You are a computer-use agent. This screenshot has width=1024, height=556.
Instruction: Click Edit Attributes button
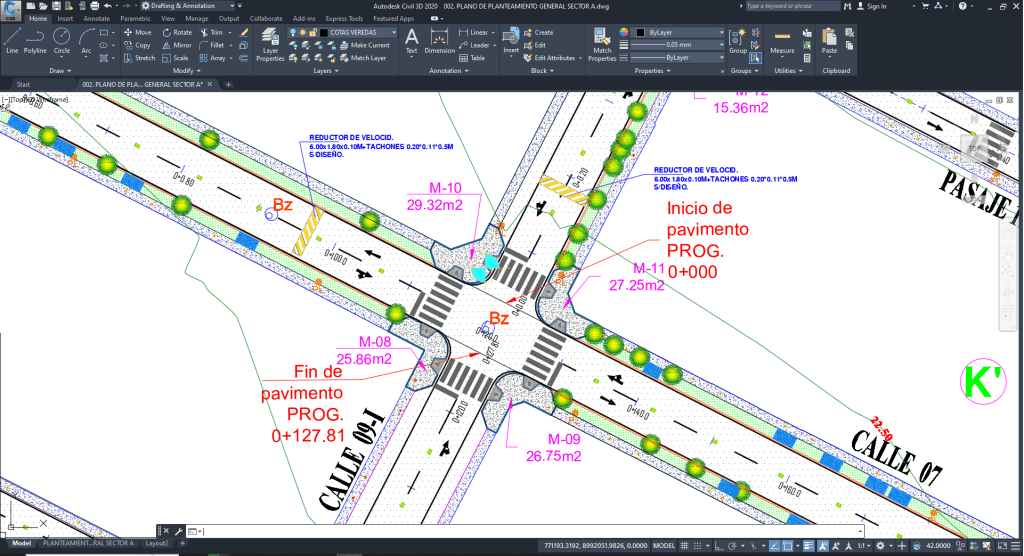pos(550,58)
